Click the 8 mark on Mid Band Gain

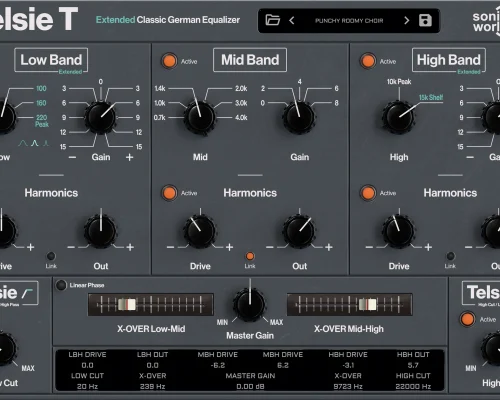click(x=336, y=103)
